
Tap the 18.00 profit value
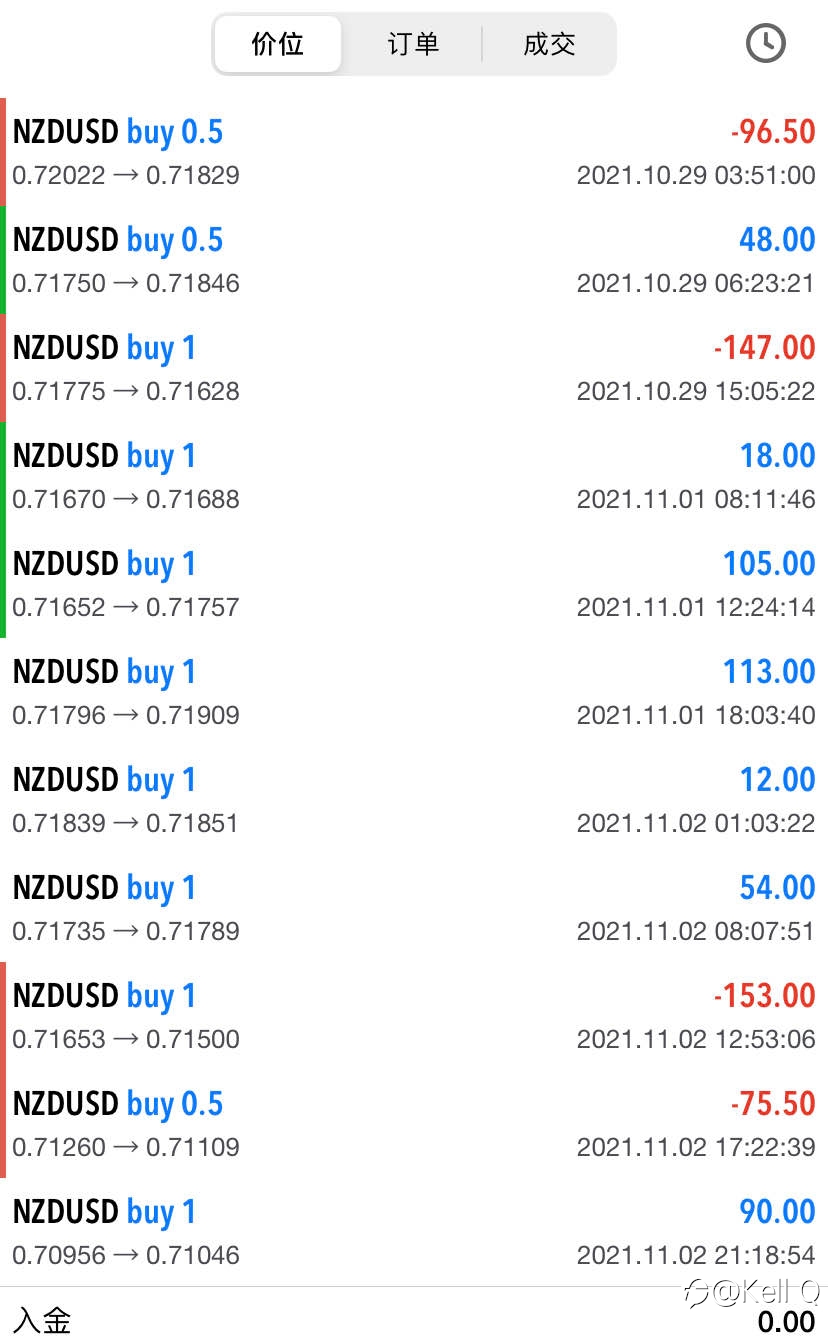pyautogui.click(x=777, y=456)
